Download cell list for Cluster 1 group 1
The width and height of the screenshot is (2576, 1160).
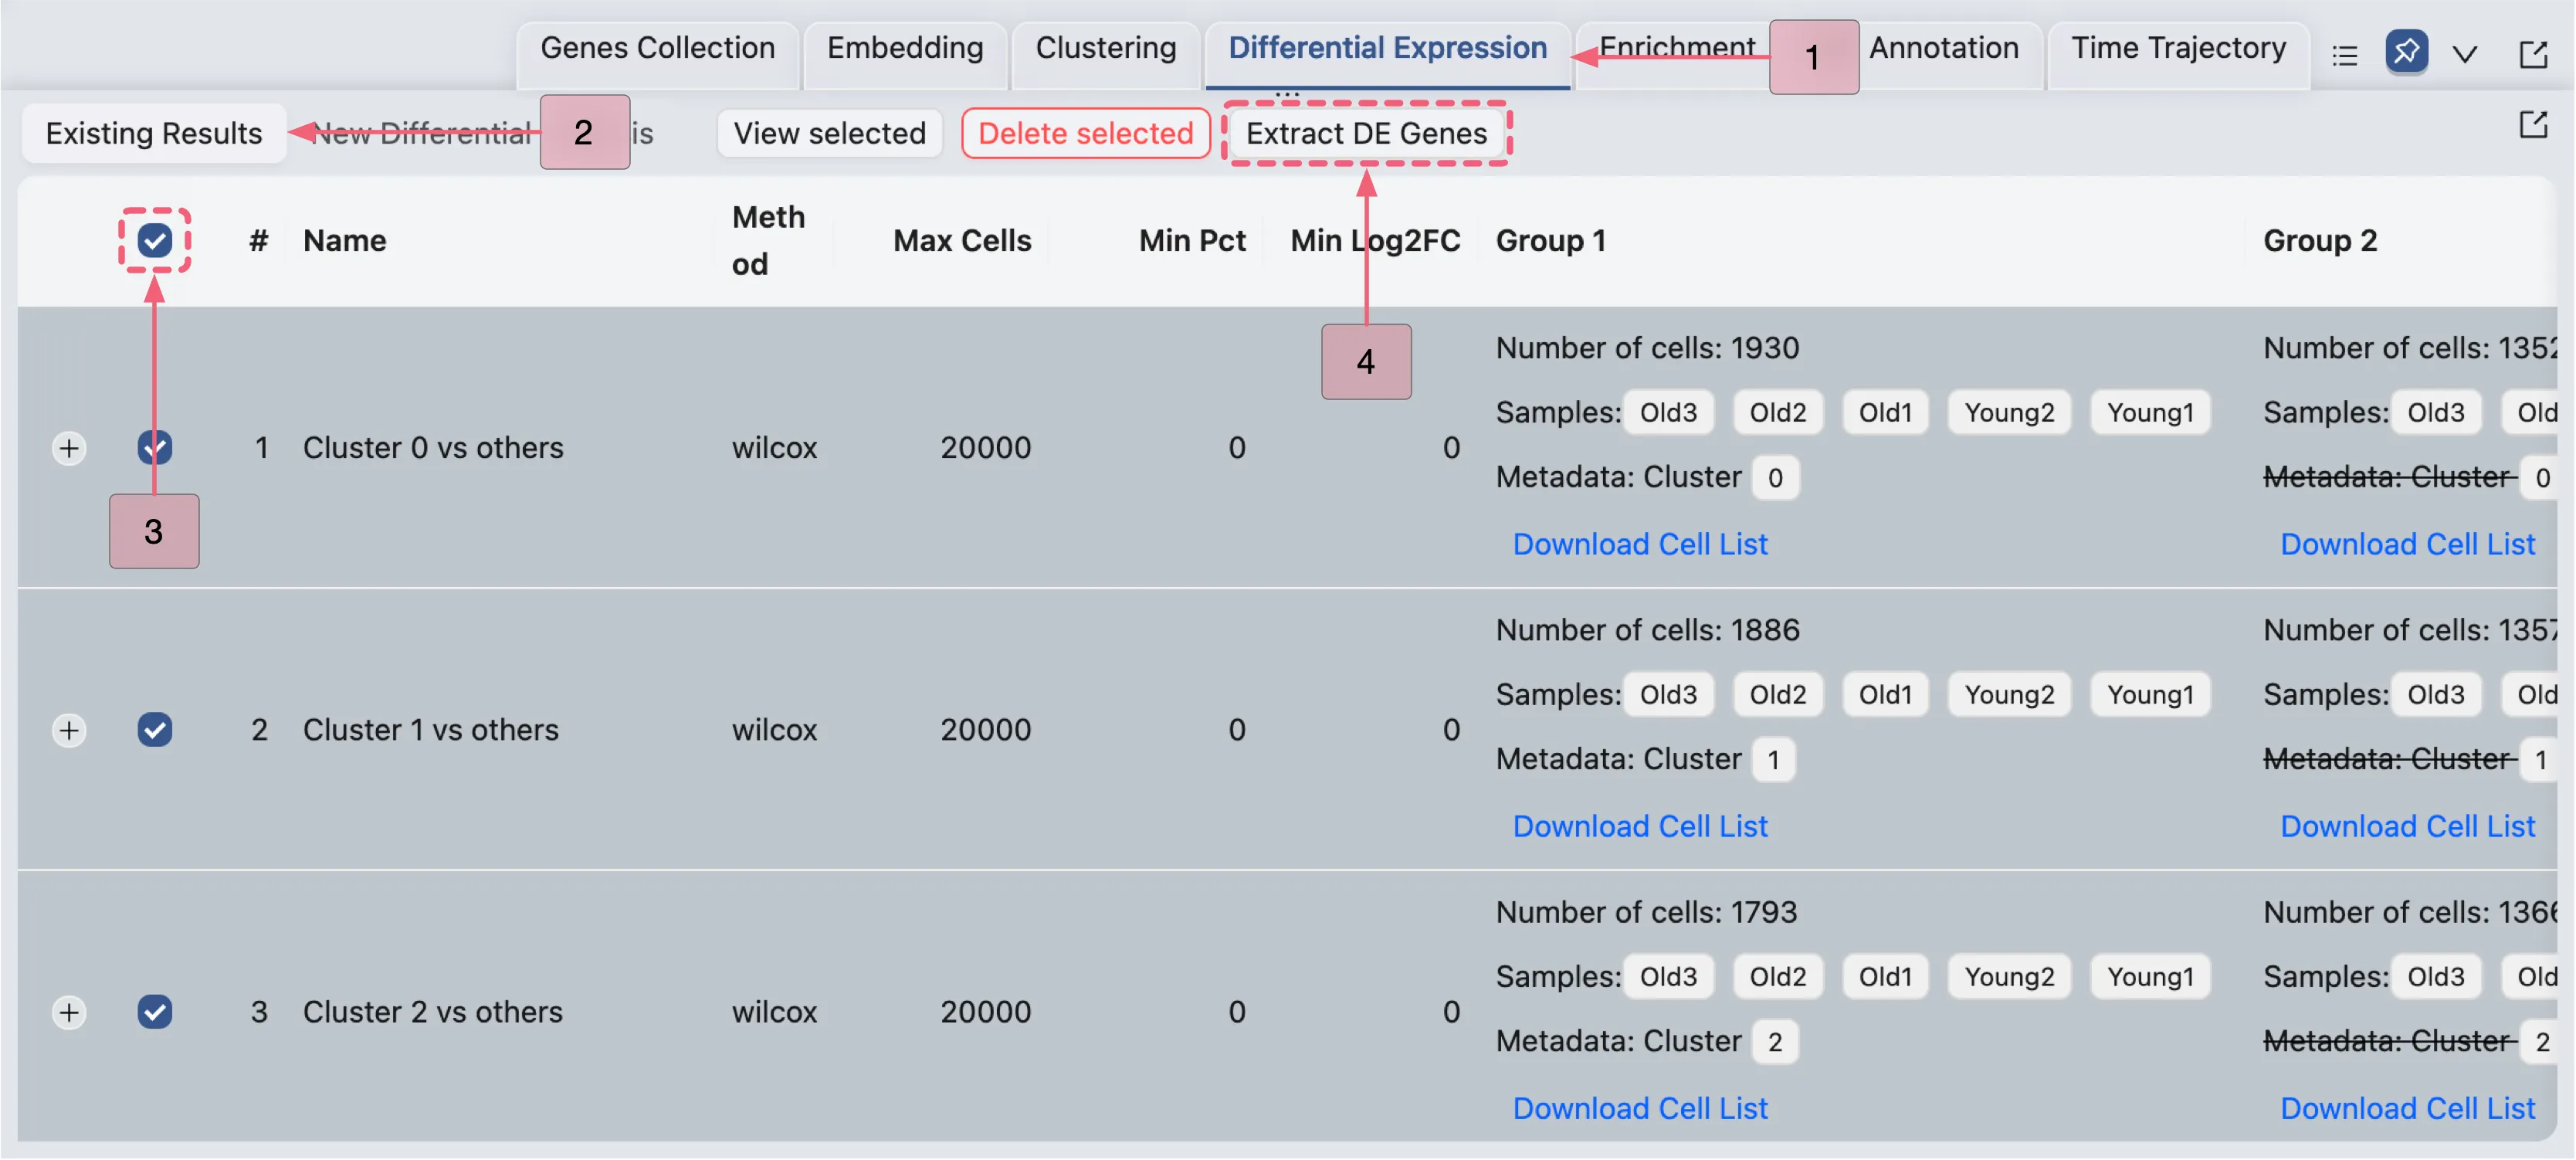point(1640,826)
